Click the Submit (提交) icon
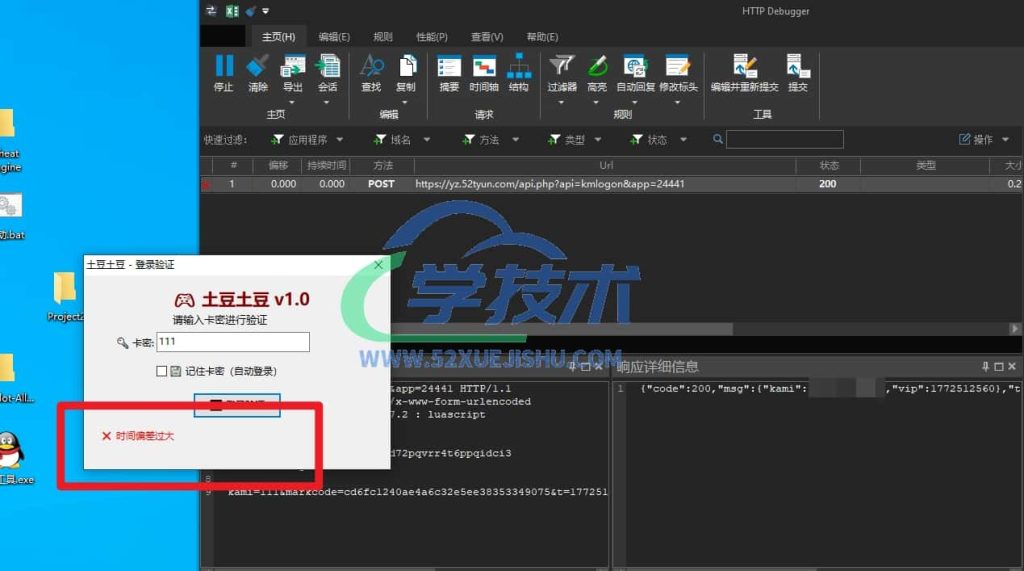The width and height of the screenshot is (1024, 571). point(797,66)
